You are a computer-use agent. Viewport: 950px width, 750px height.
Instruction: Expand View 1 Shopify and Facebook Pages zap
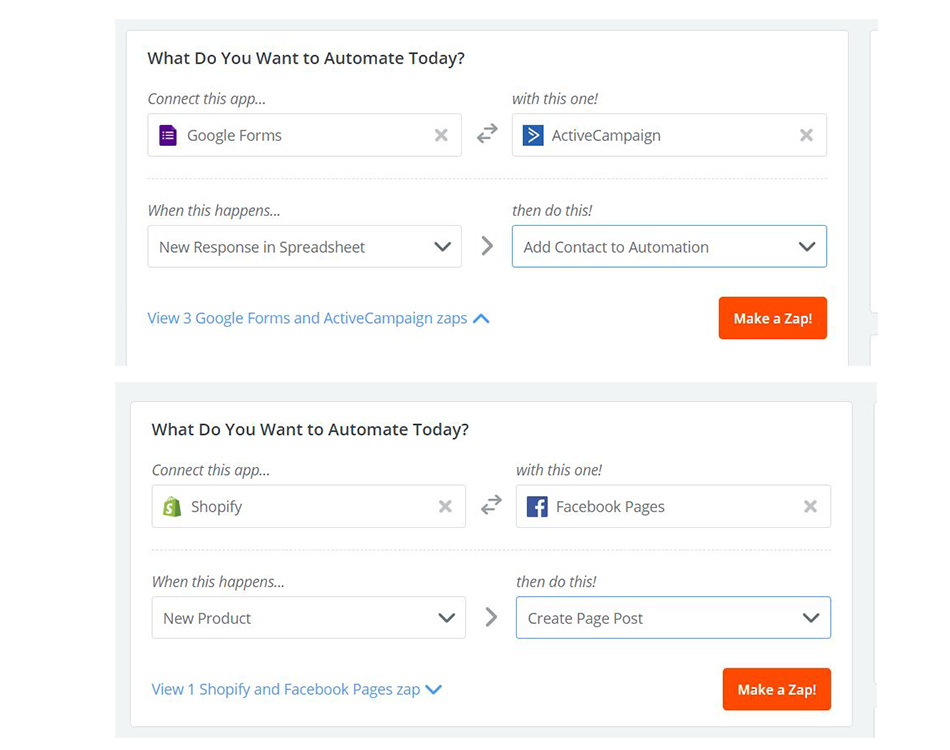point(296,689)
